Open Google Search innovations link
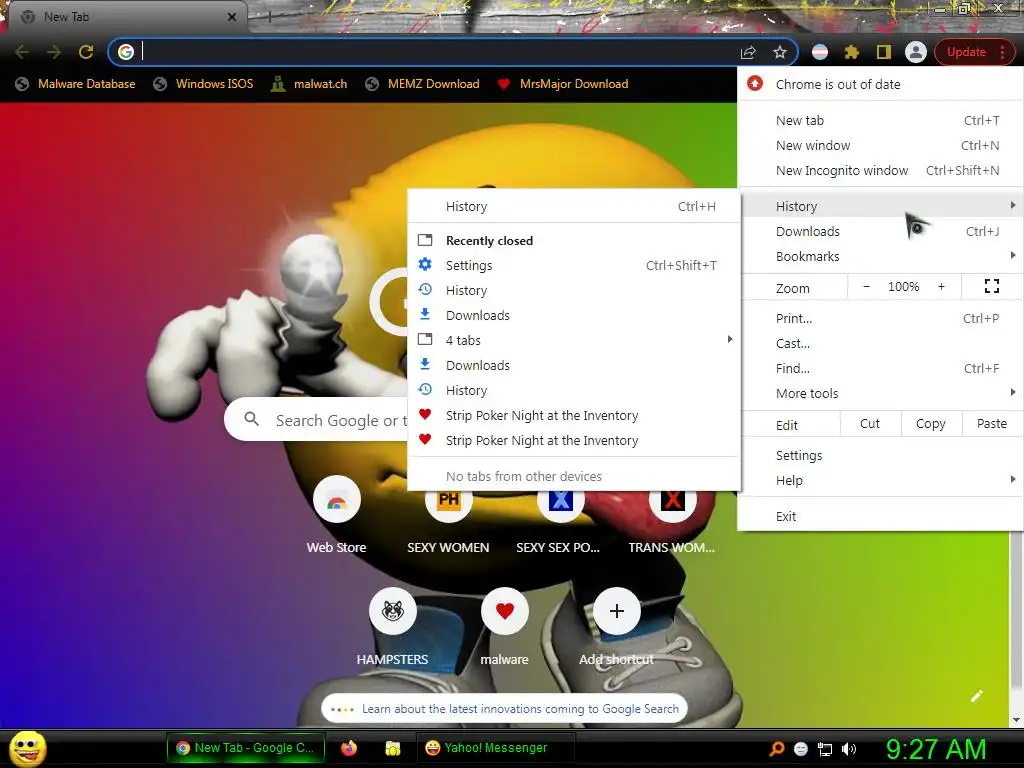This screenshot has height=768, width=1024. [x=520, y=709]
